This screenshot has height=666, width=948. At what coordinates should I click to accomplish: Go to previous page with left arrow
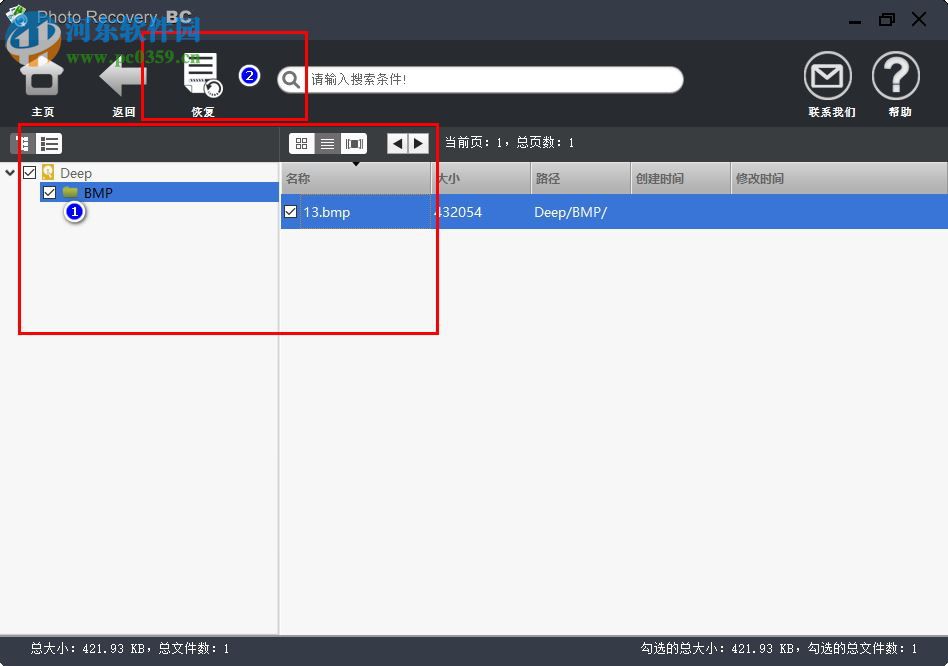click(x=396, y=143)
